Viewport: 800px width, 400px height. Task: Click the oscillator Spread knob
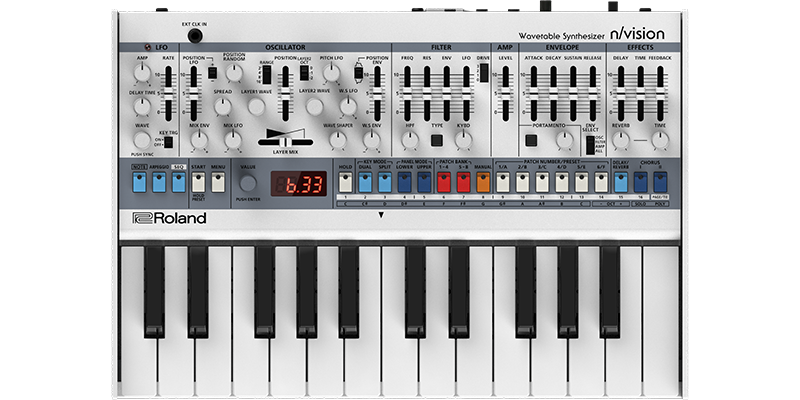[x=222, y=107]
